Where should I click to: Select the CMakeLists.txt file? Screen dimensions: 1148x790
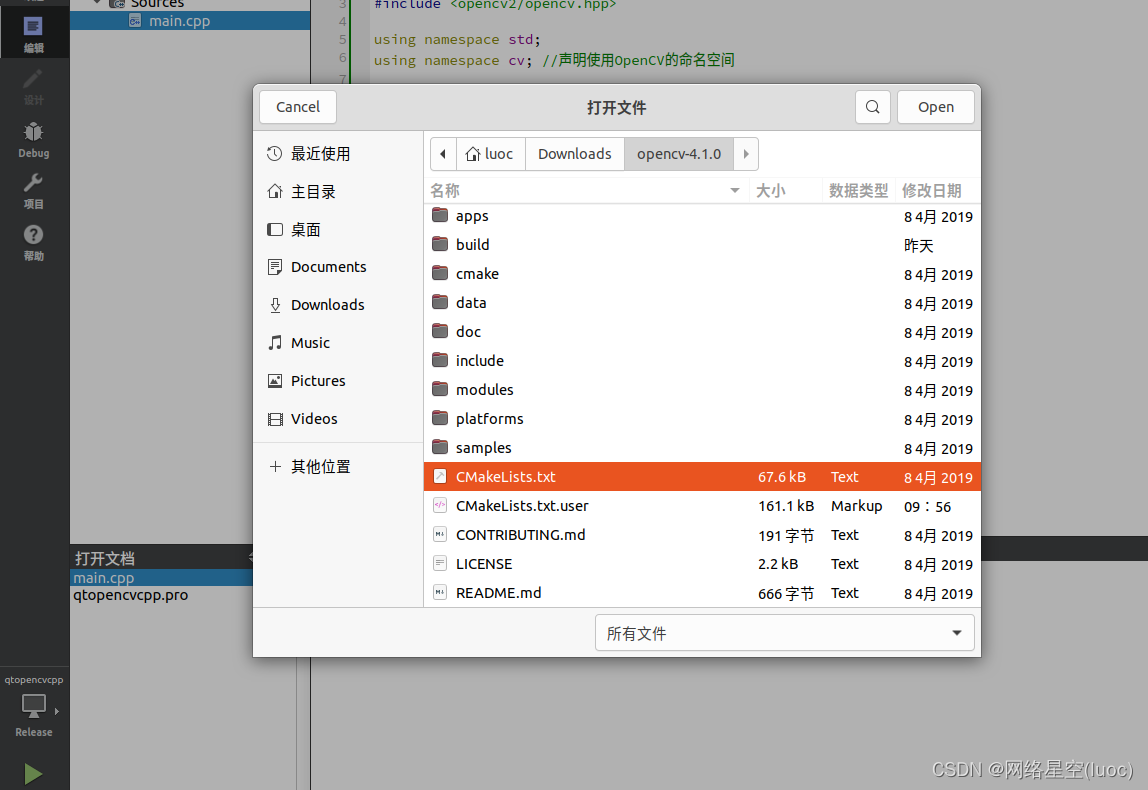702,477
